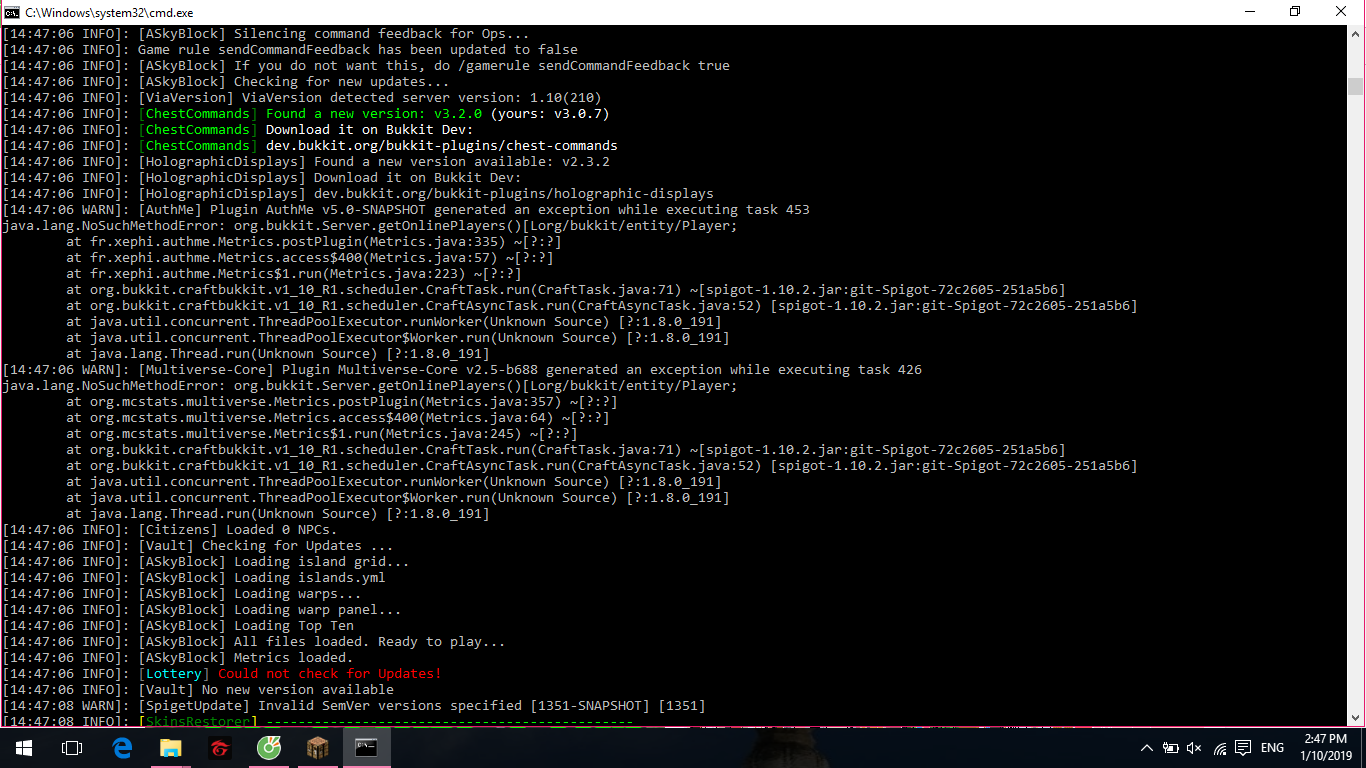Close the cmd.exe console window

pos(1341,12)
